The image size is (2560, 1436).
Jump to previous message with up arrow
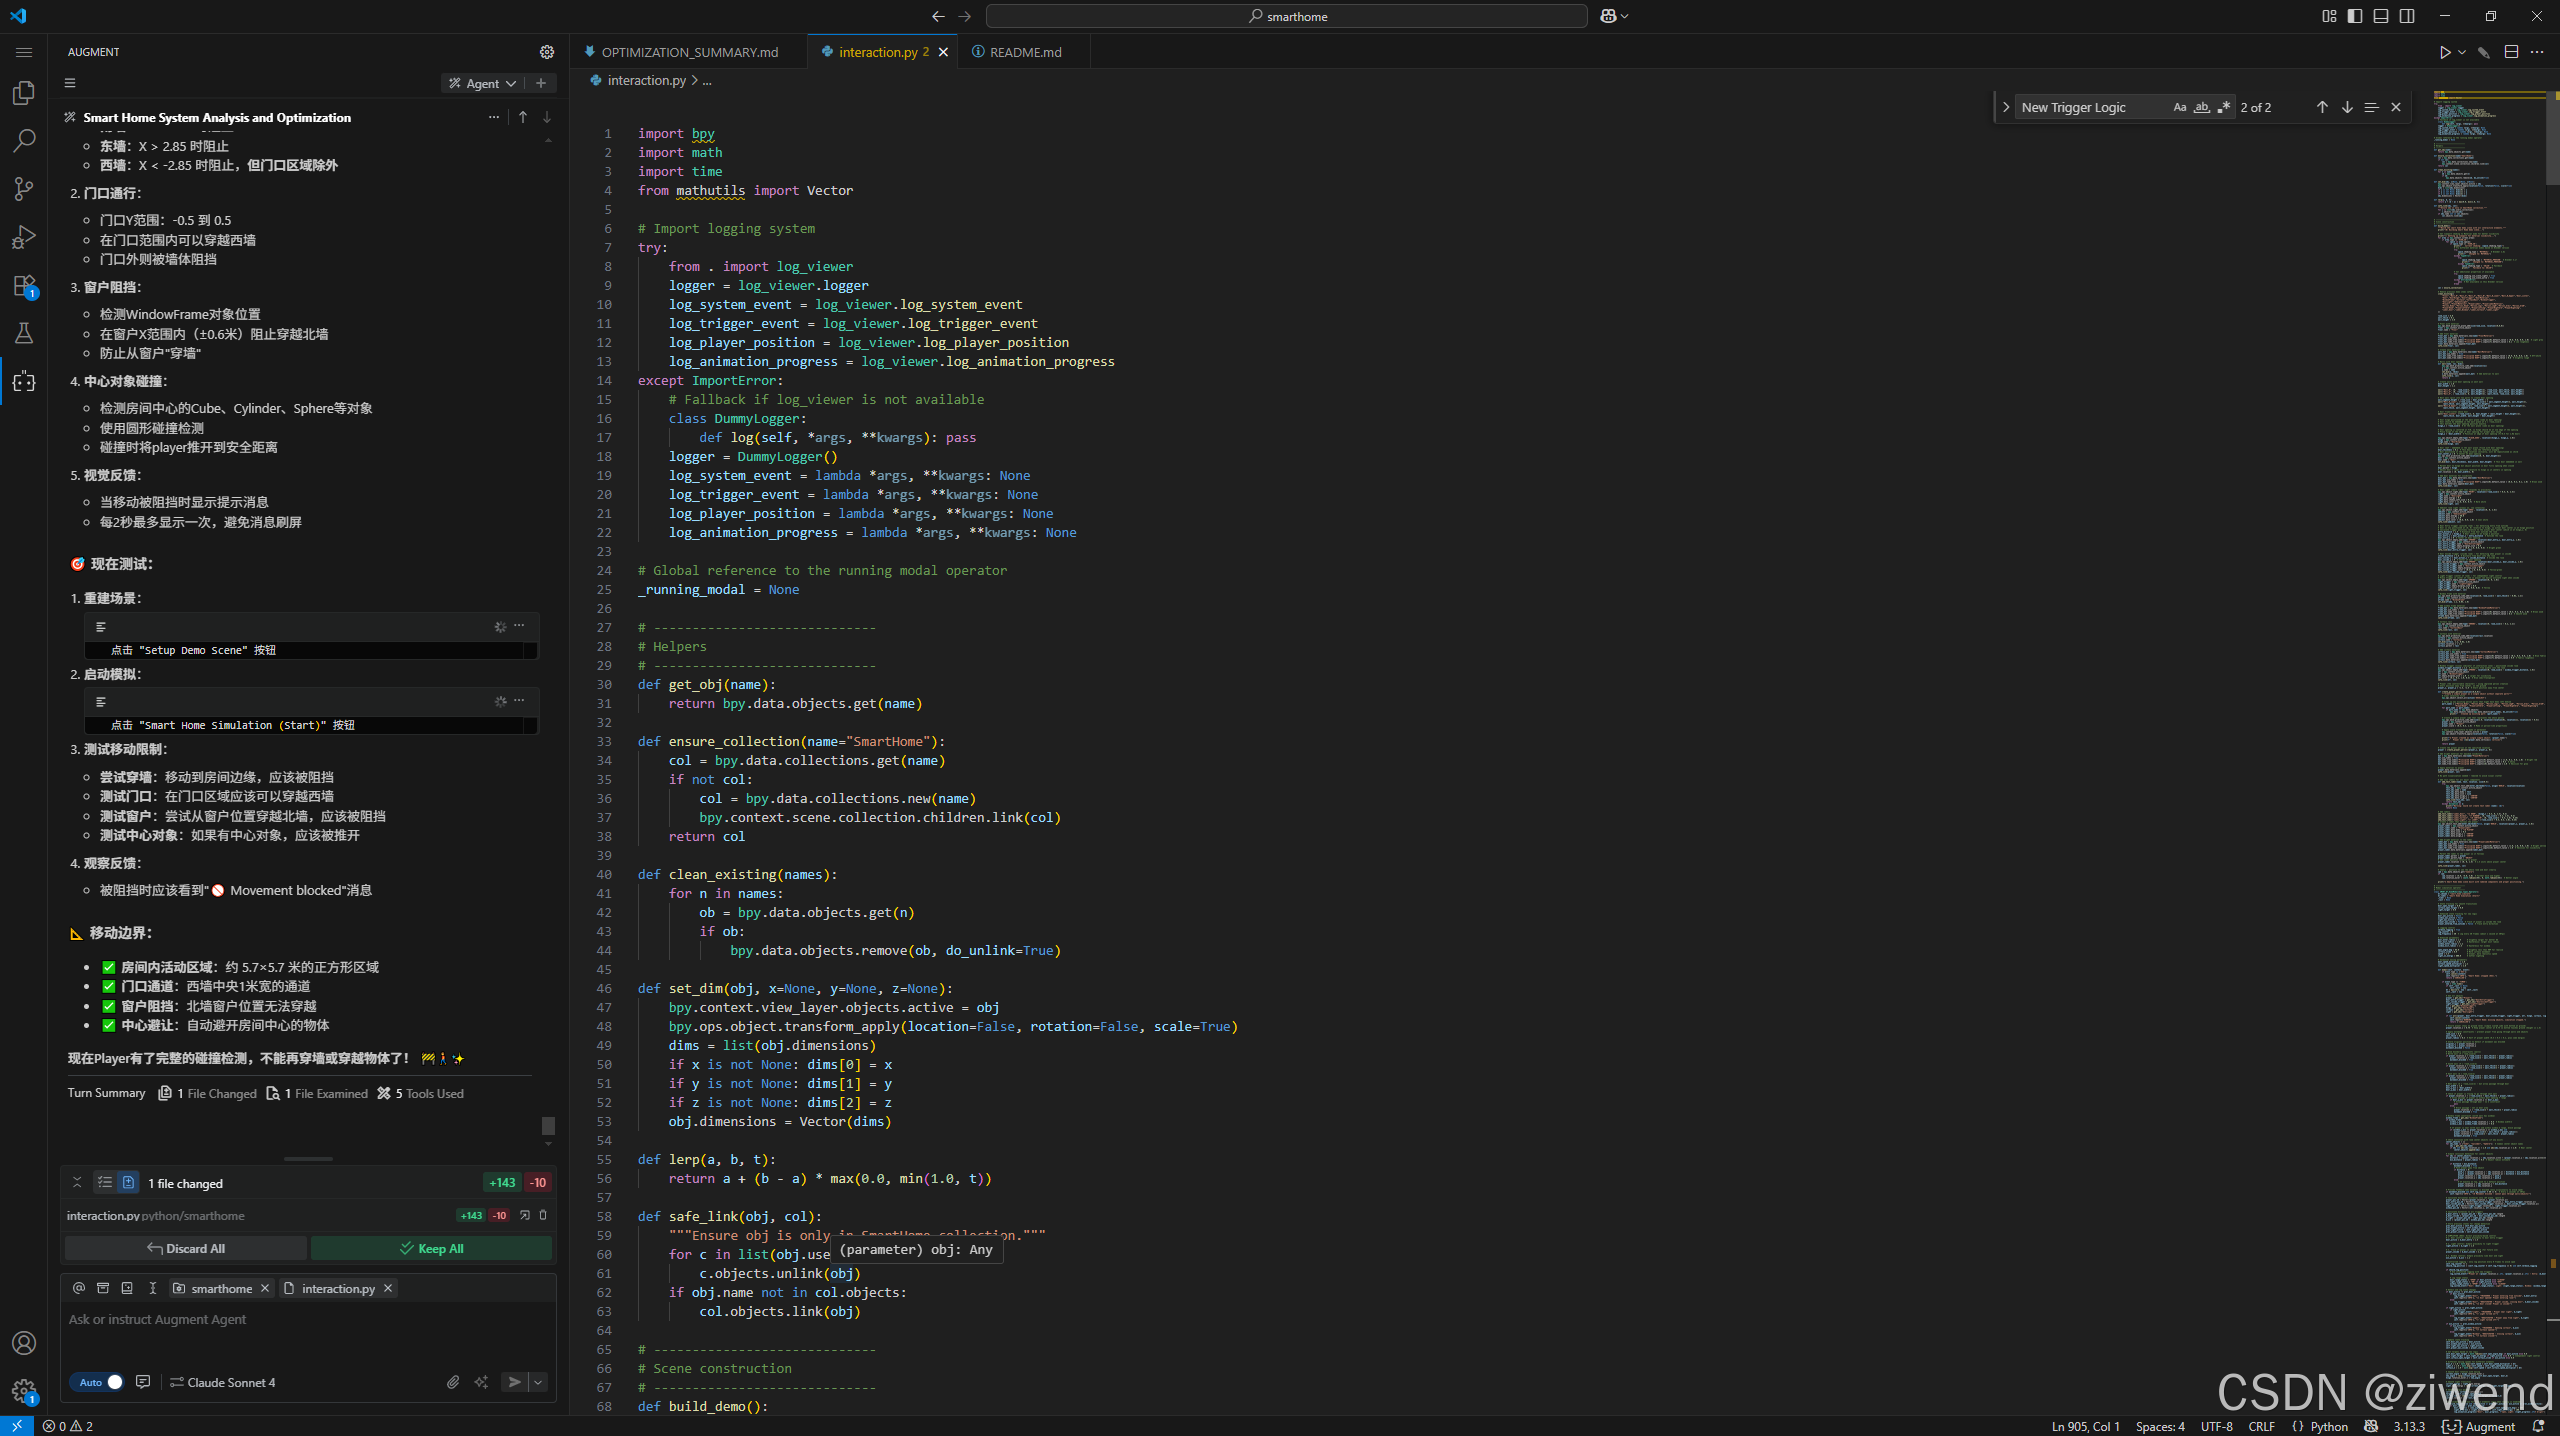523,117
